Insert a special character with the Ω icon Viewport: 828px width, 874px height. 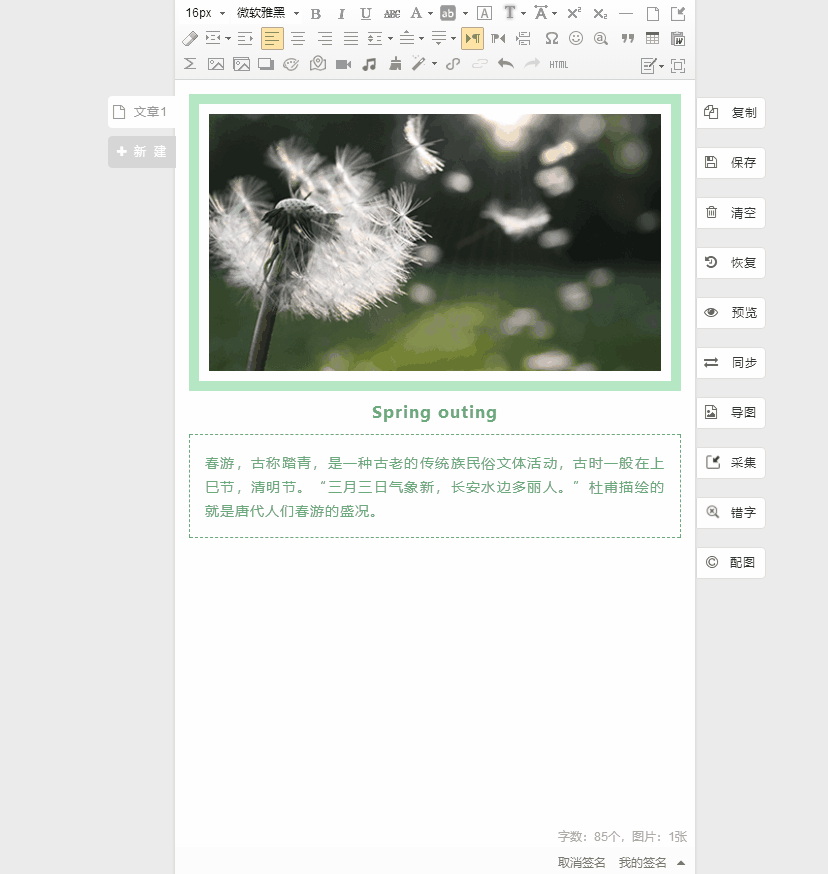click(x=551, y=38)
